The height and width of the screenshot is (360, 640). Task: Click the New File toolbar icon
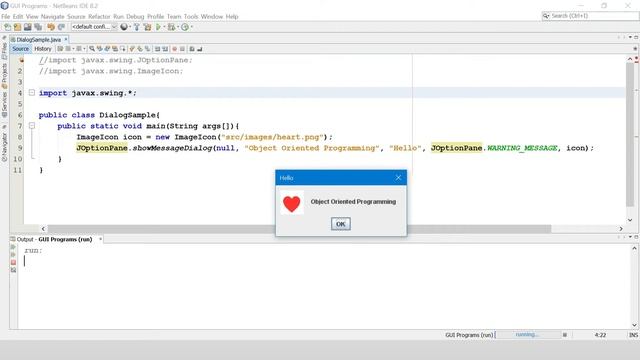pyautogui.click(x=7, y=27)
